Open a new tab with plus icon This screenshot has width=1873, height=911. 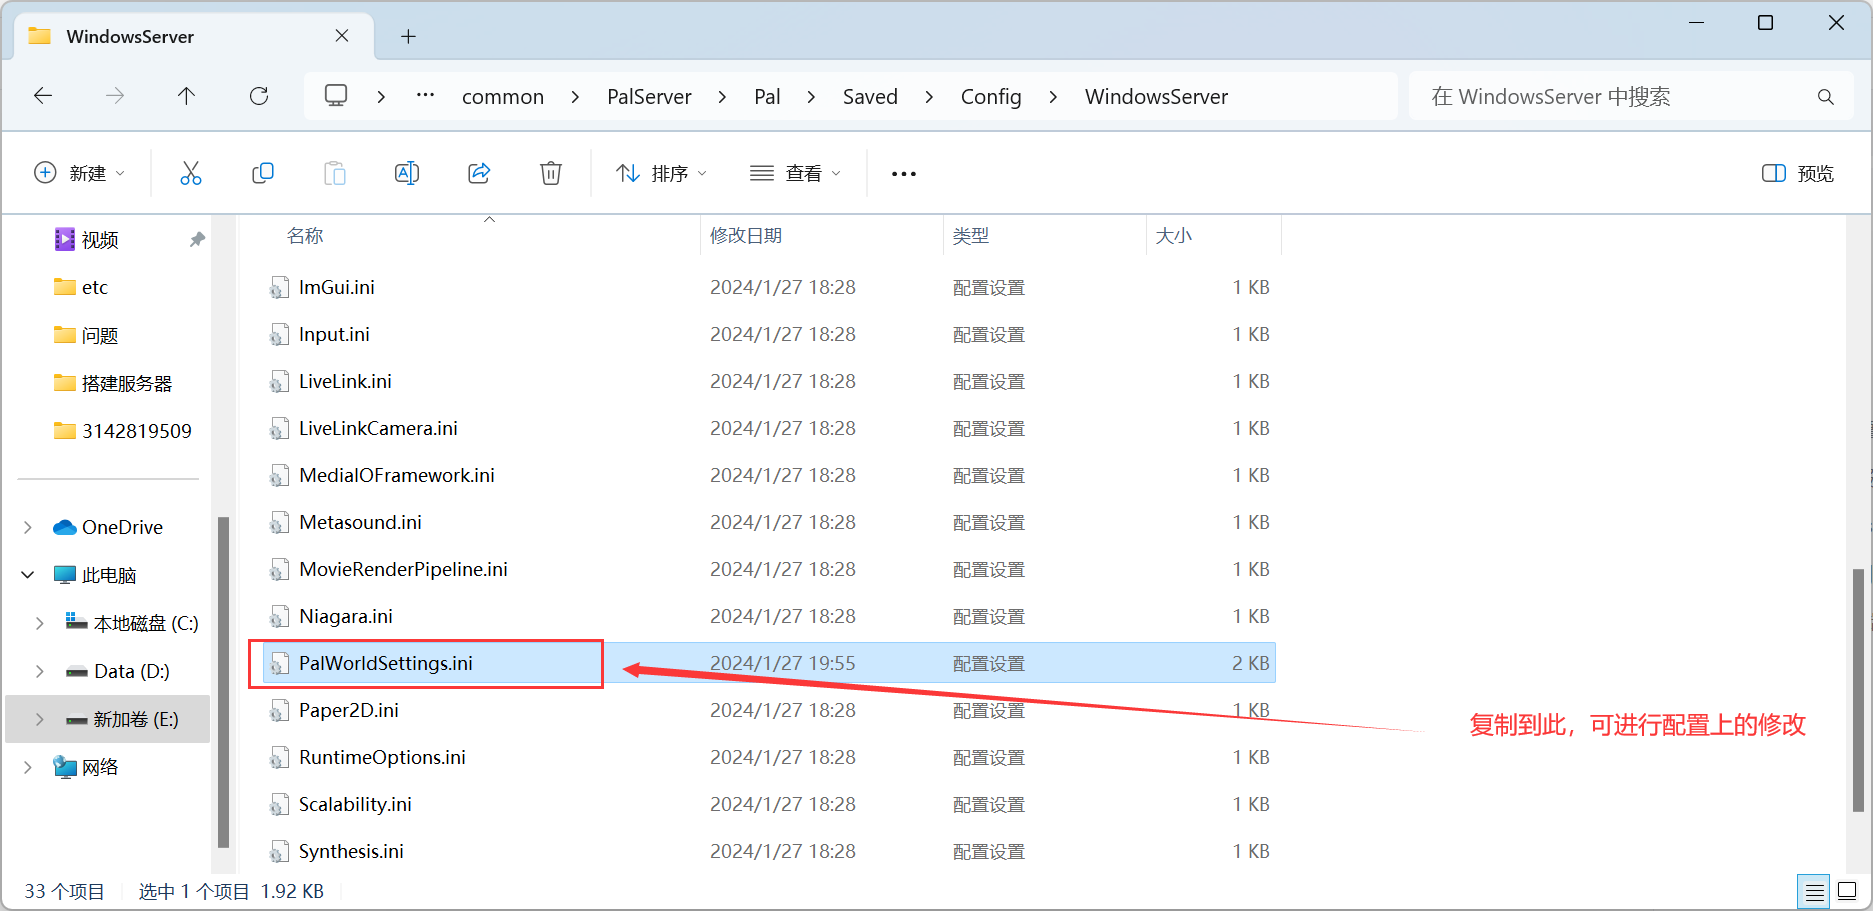coord(408,36)
